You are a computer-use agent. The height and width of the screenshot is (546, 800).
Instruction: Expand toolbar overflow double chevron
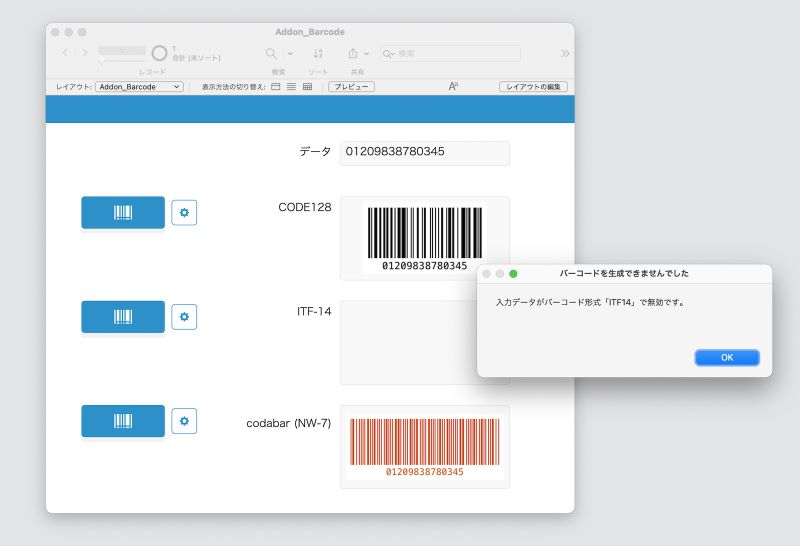[x=564, y=53]
